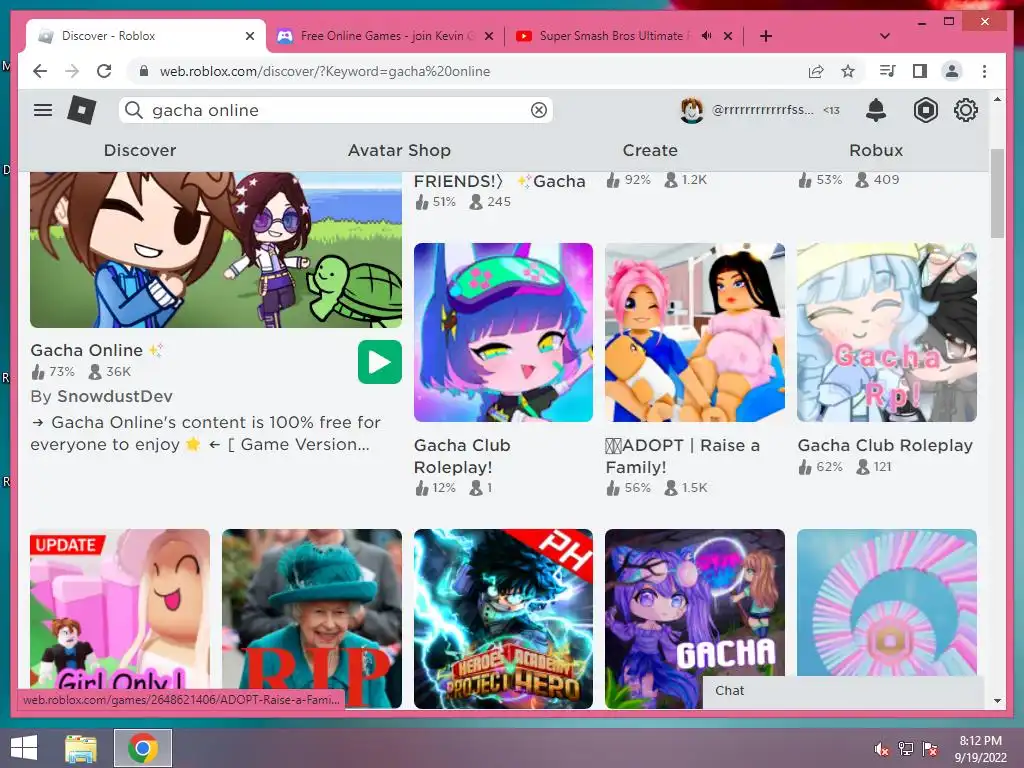Open a new browser tab
This screenshot has width=1024, height=768.
tap(766, 36)
